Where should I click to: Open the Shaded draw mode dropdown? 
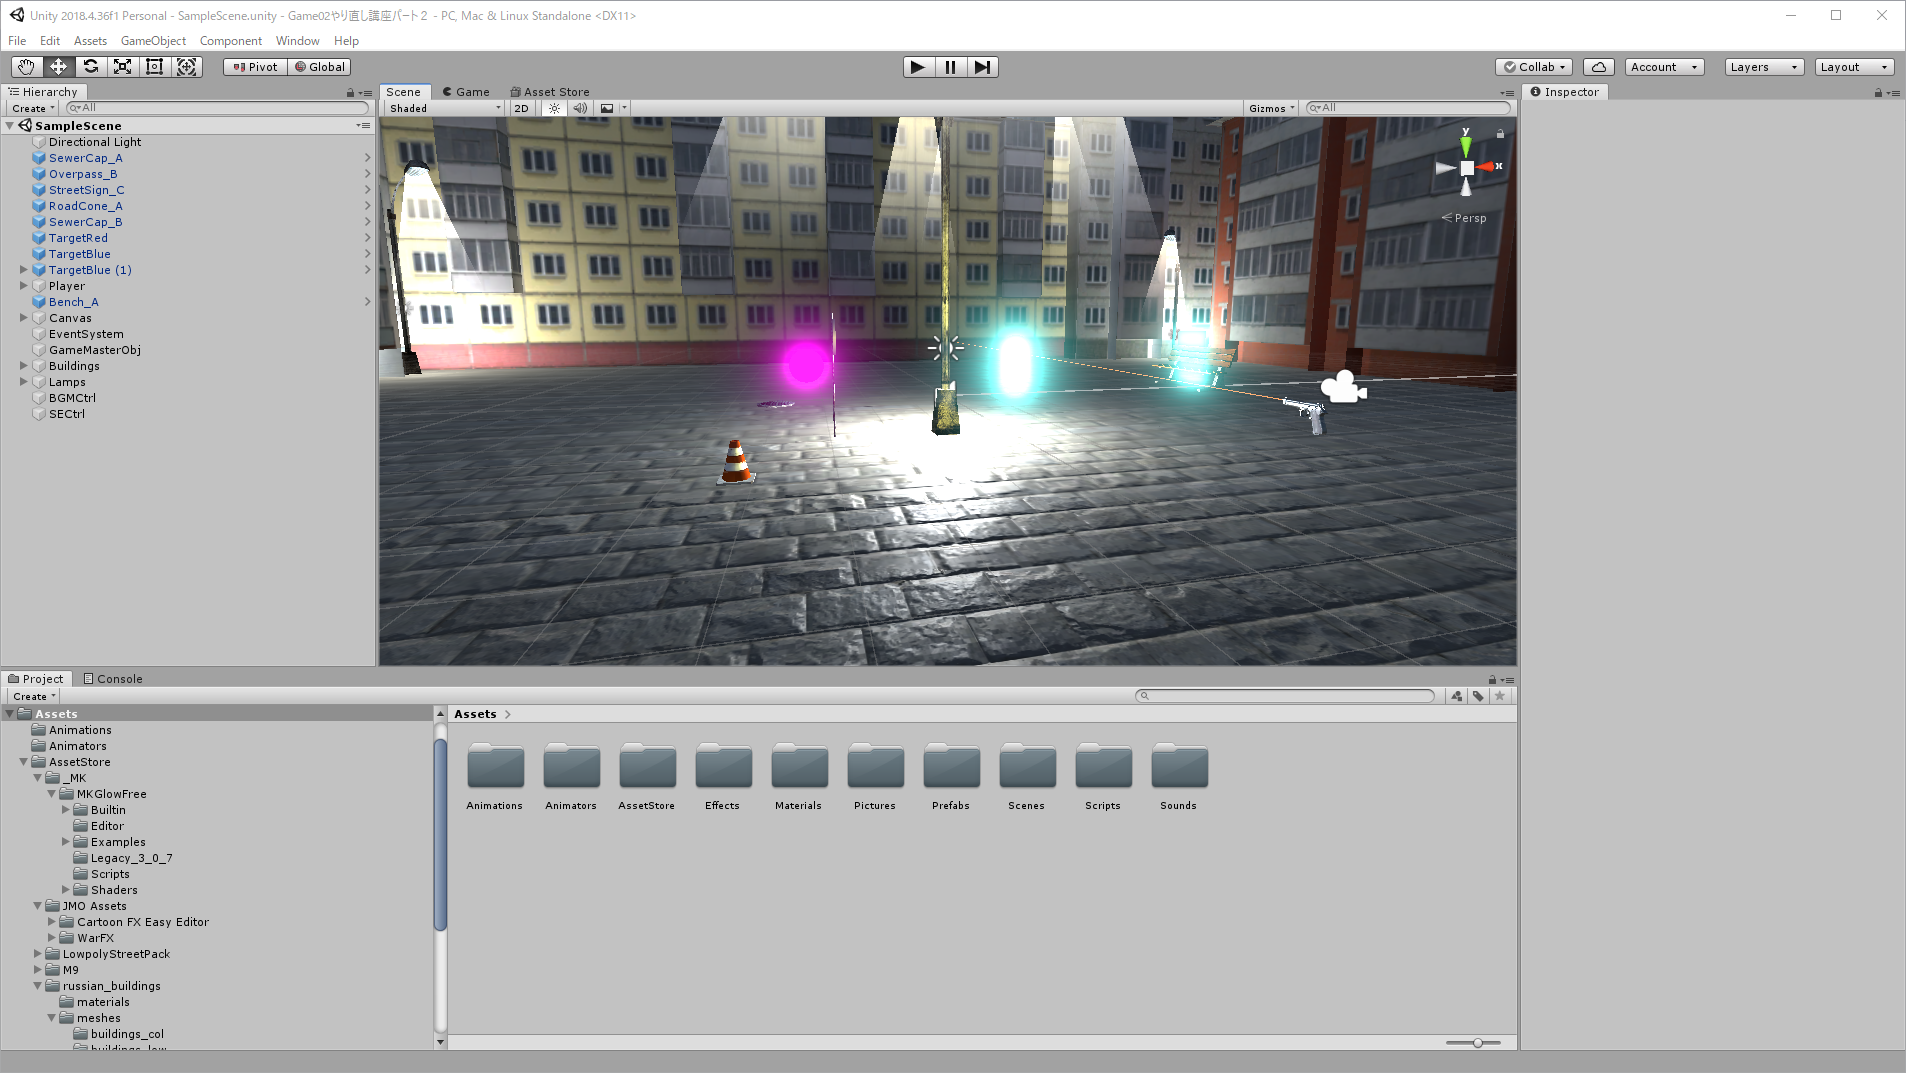click(x=444, y=108)
